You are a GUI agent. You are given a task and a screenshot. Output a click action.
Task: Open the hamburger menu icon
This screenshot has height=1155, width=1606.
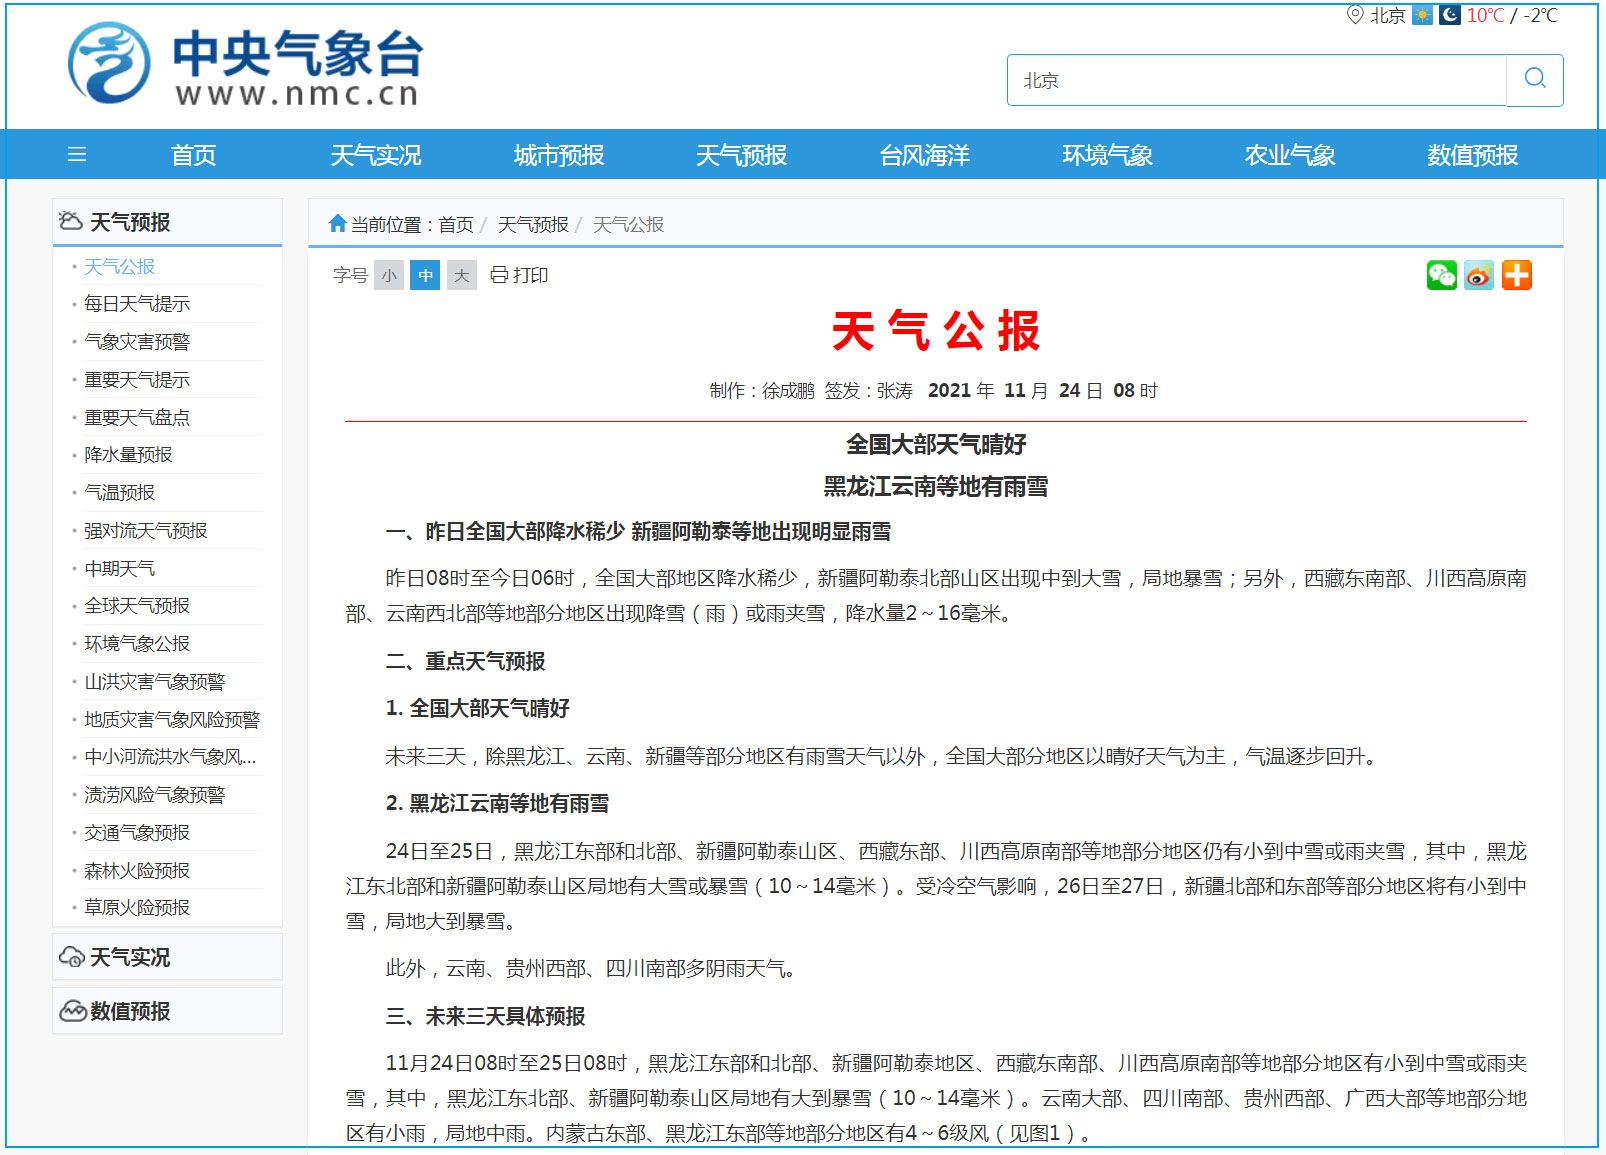coord(77,155)
